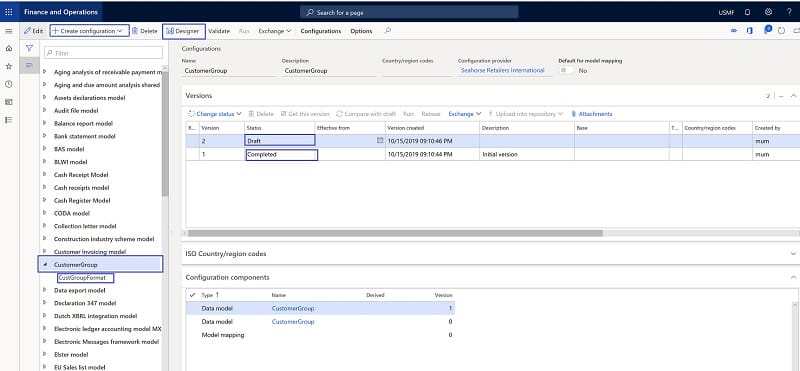Open the USMF company selector
800x371 pixels.
[x=726, y=13]
